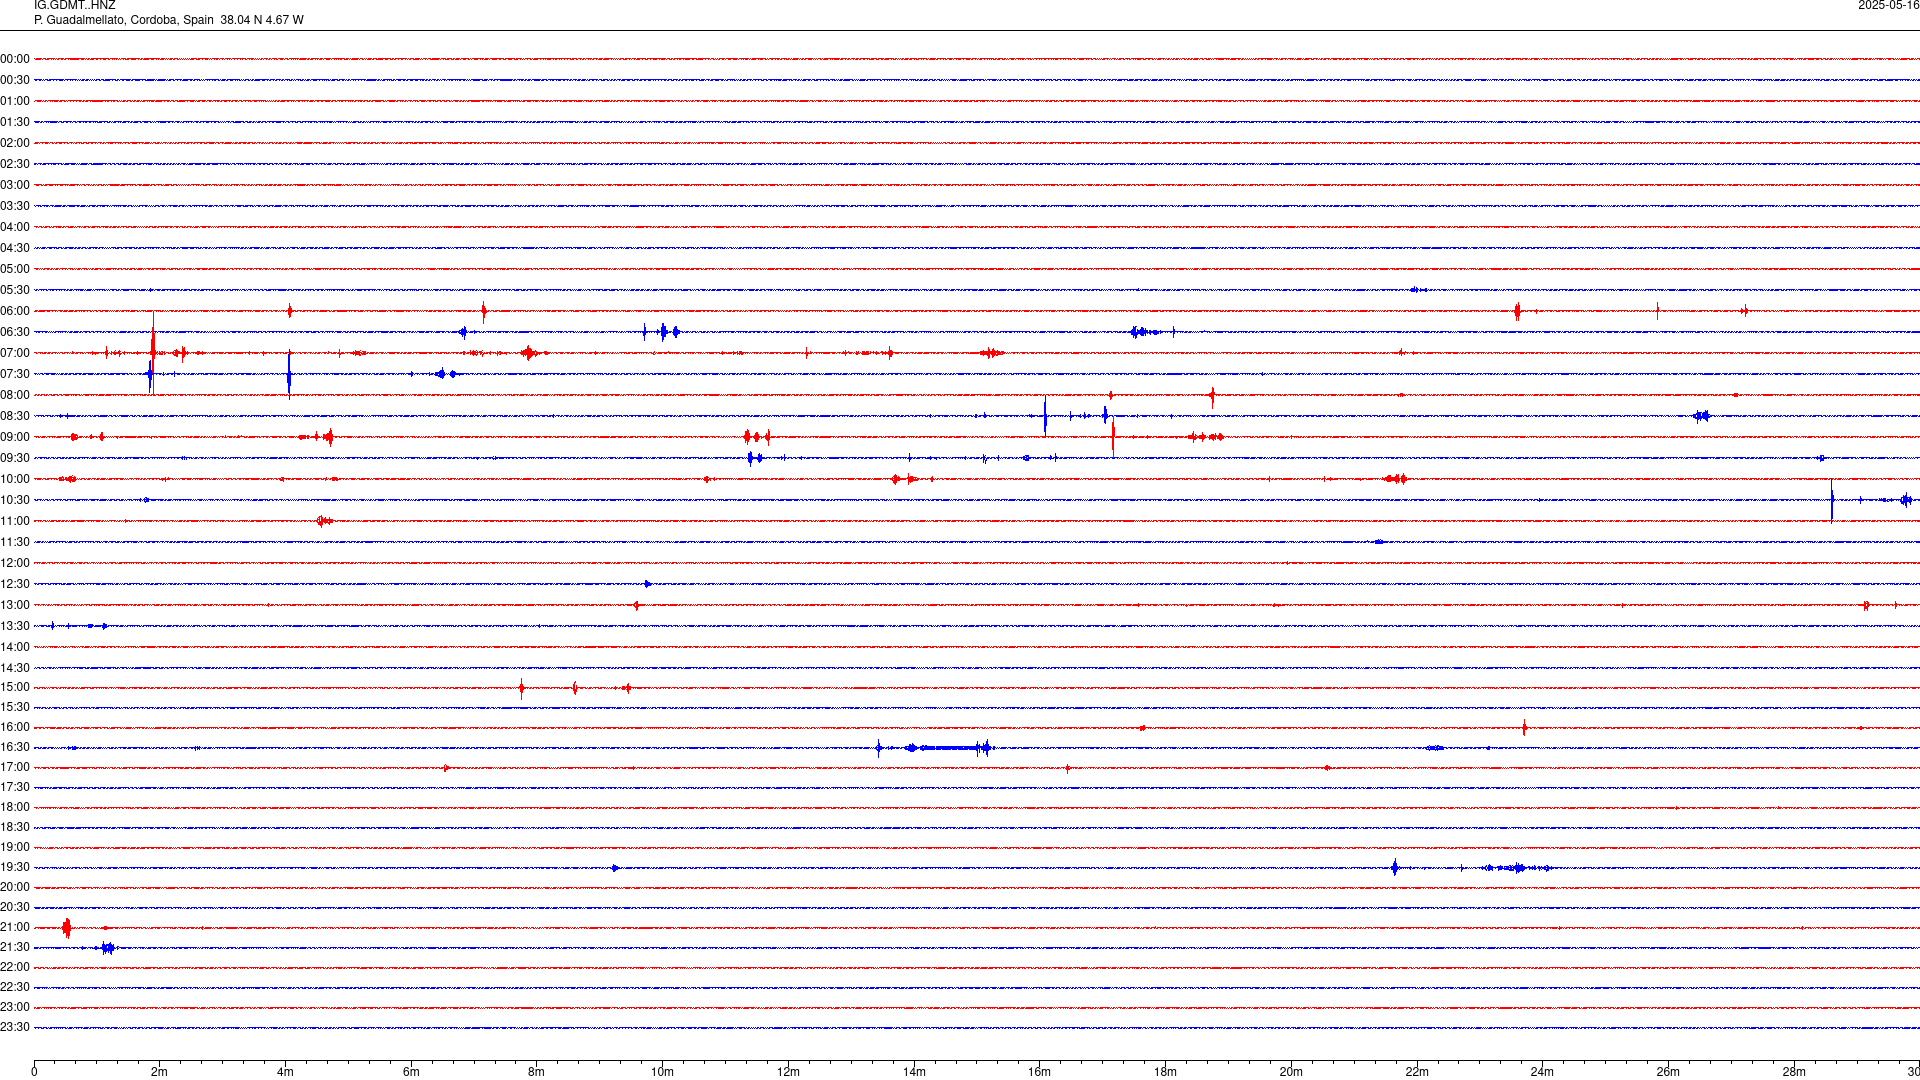Select the 15:00 trace time label

pos(15,687)
